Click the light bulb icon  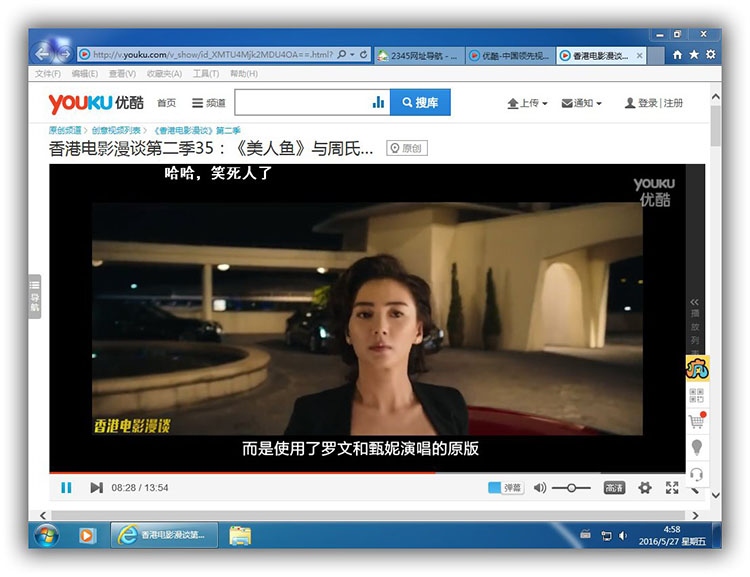[697, 447]
